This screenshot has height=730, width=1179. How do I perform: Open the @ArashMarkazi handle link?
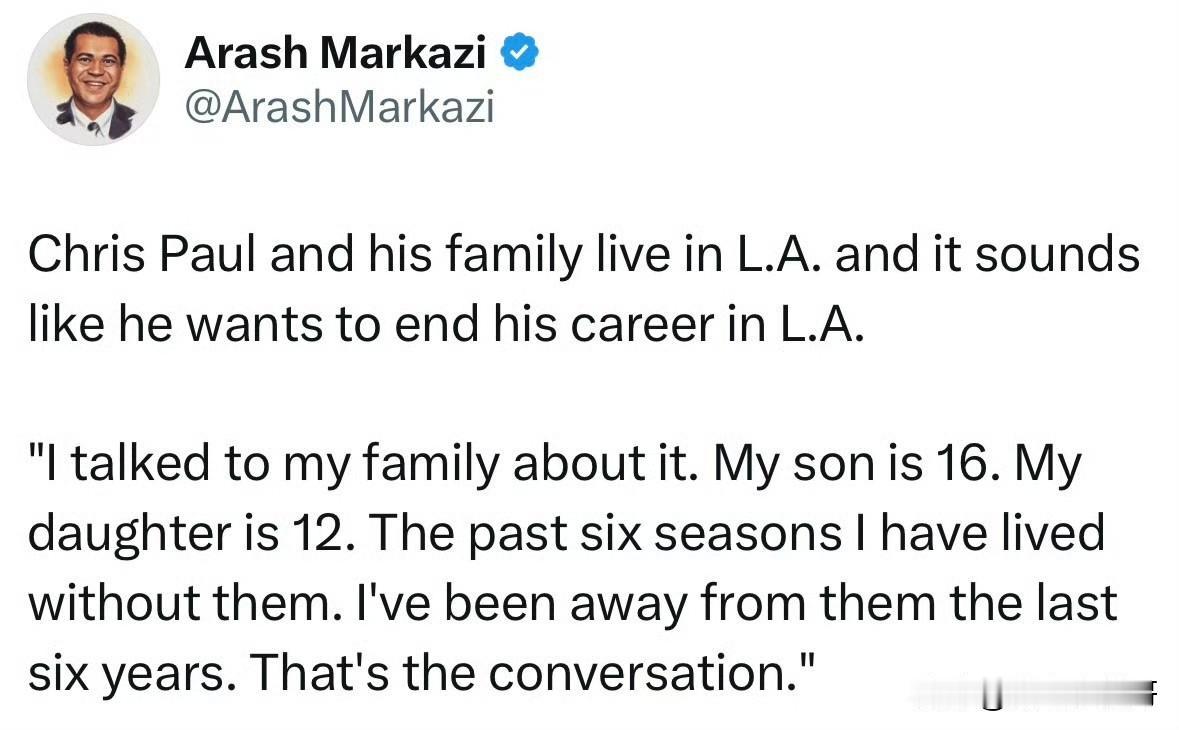point(339,107)
